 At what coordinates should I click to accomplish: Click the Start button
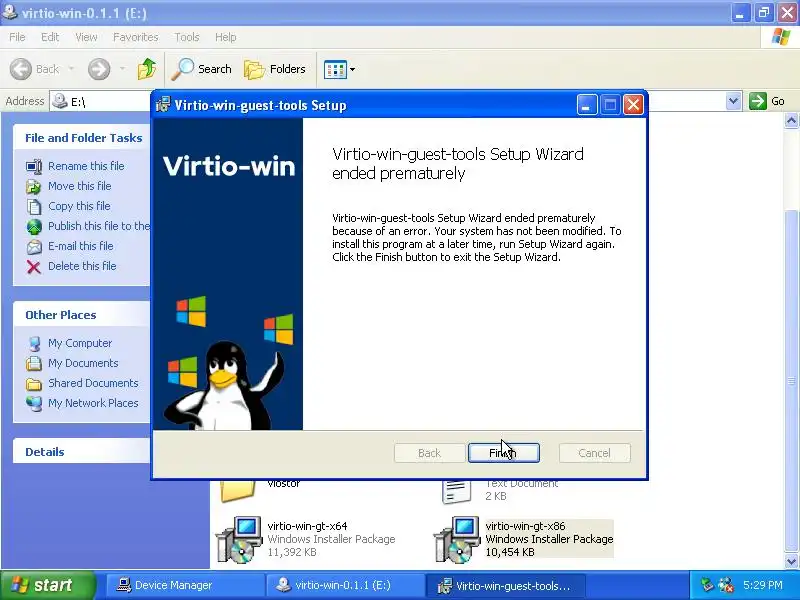pyautogui.click(x=47, y=585)
